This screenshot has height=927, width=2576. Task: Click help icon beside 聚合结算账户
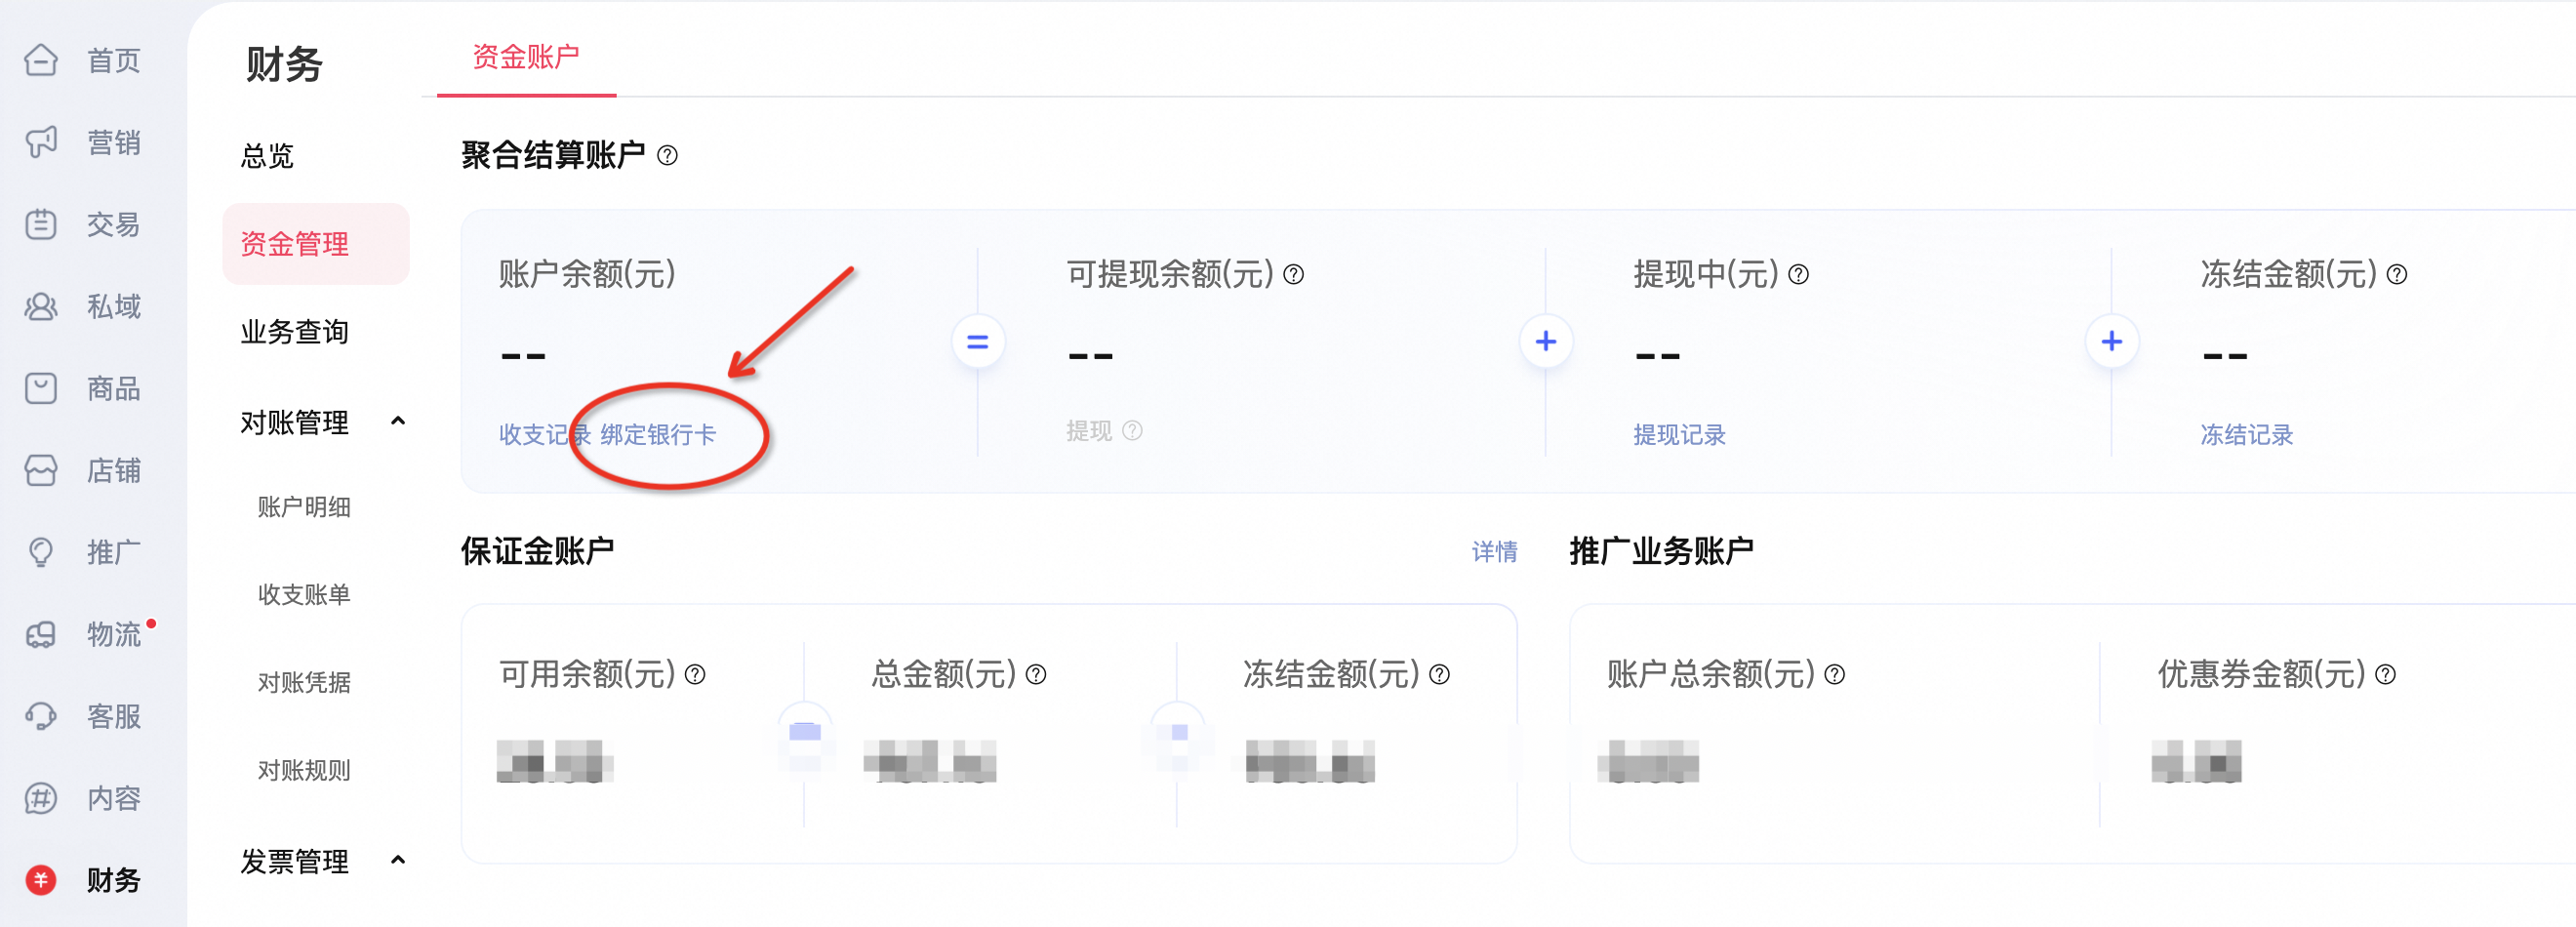(667, 156)
